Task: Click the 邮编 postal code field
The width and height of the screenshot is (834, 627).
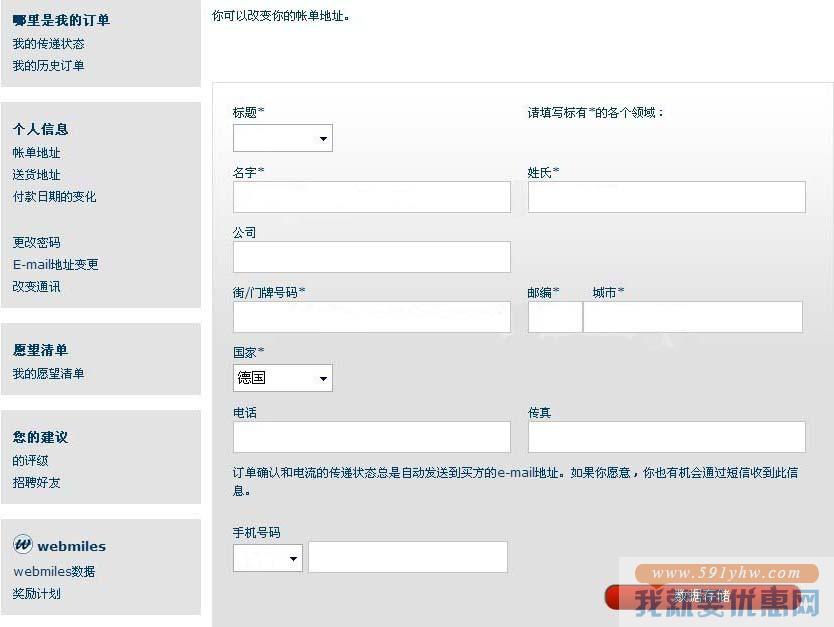Action: (x=555, y=317)
